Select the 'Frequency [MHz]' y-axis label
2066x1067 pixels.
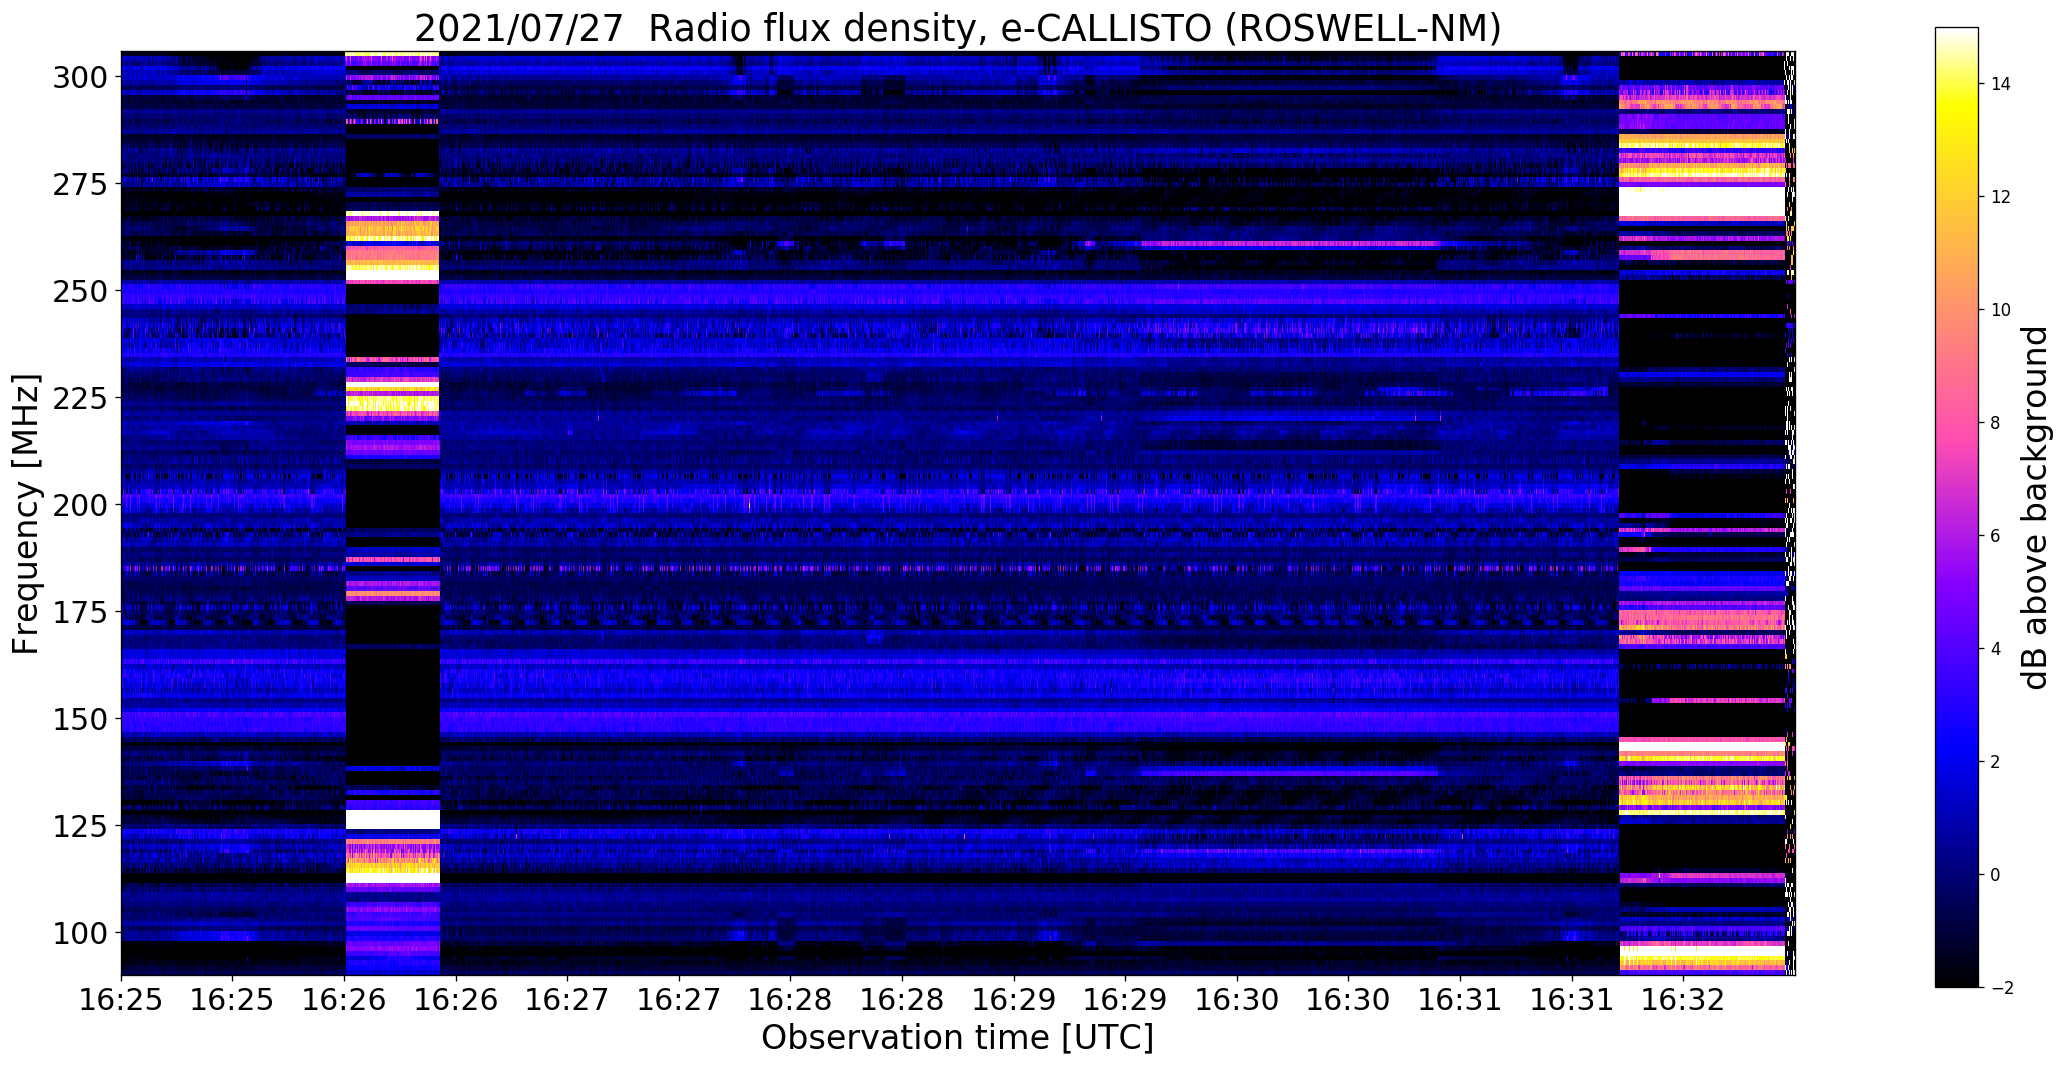tap(26, 514)
